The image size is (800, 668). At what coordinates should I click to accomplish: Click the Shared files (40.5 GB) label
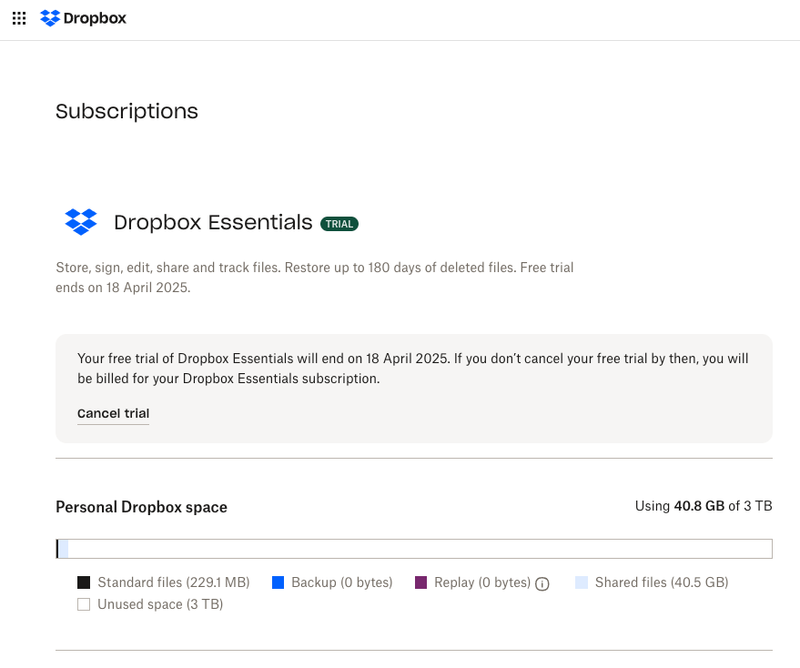[661, 582]
